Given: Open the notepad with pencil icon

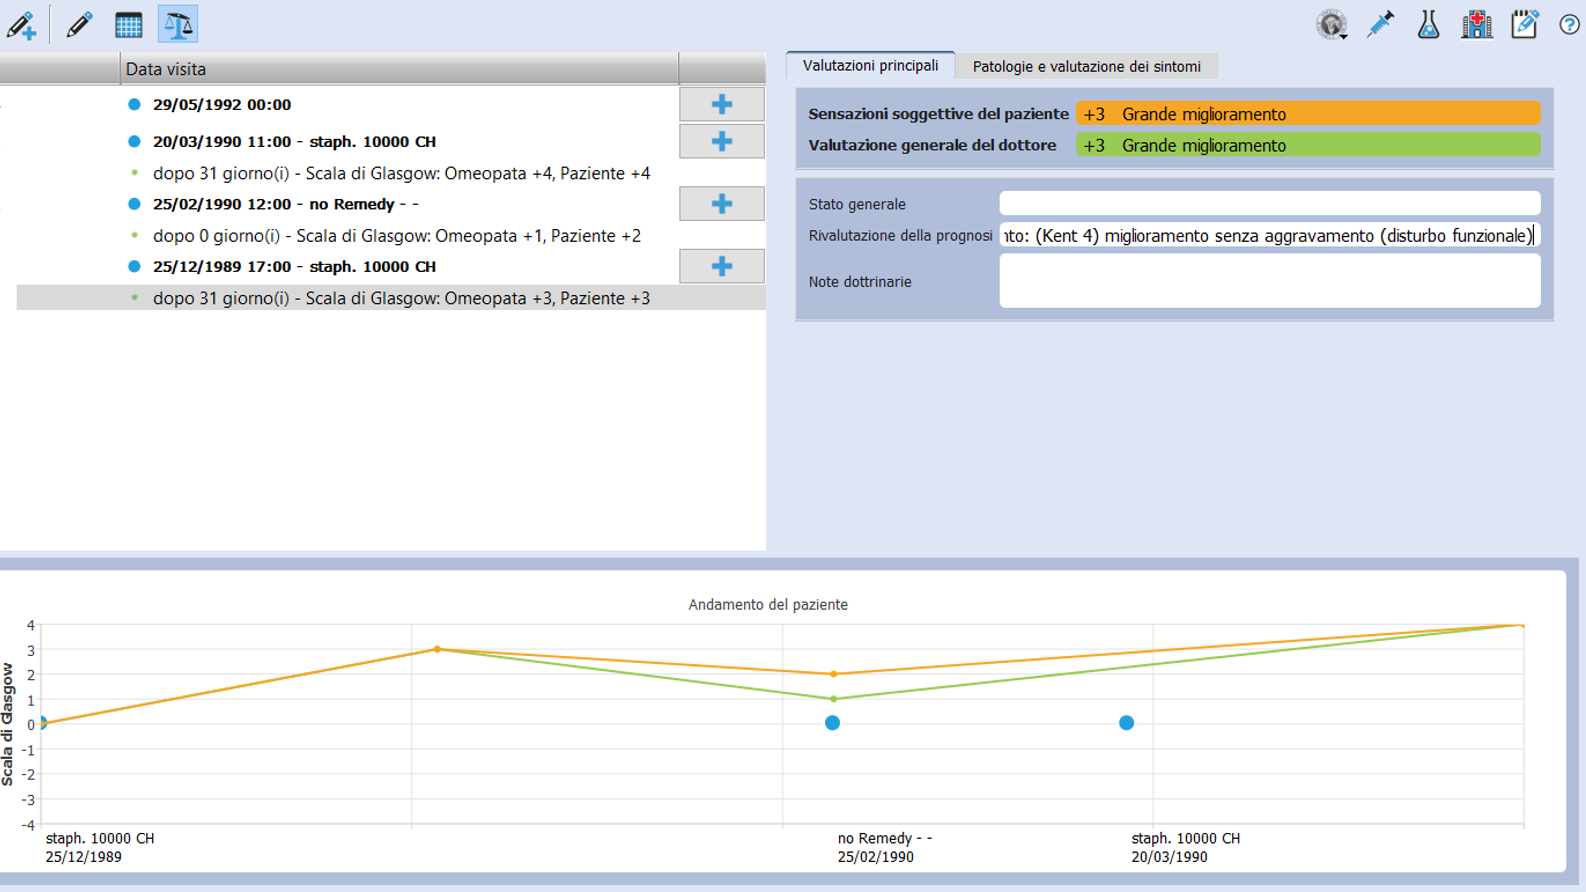Looking at the screenshot, I should (1524, 25).
